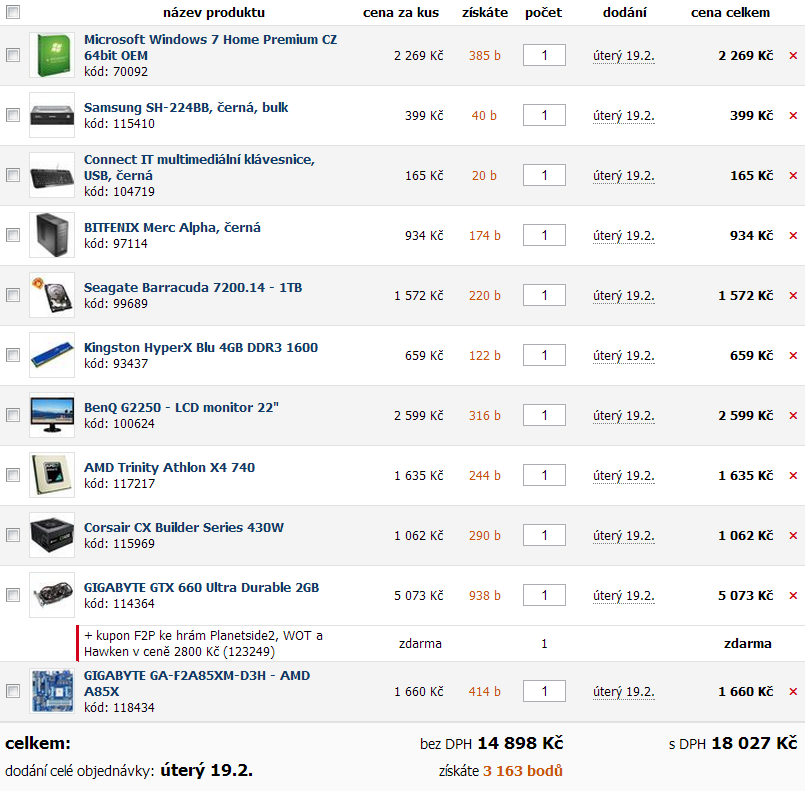Select the Samsung SH-224BB row checkbox

point(13,115)
